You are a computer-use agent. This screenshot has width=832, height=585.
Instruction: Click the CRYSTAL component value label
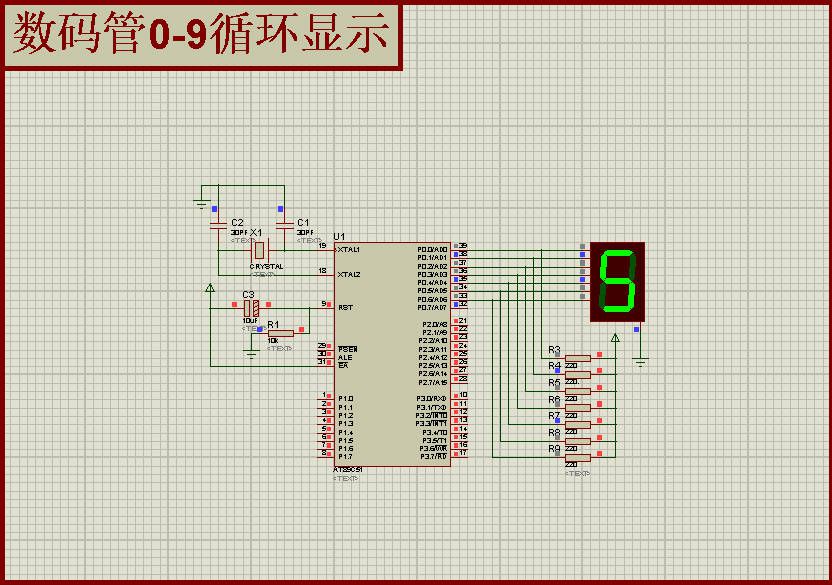click(x=266, y=266)
